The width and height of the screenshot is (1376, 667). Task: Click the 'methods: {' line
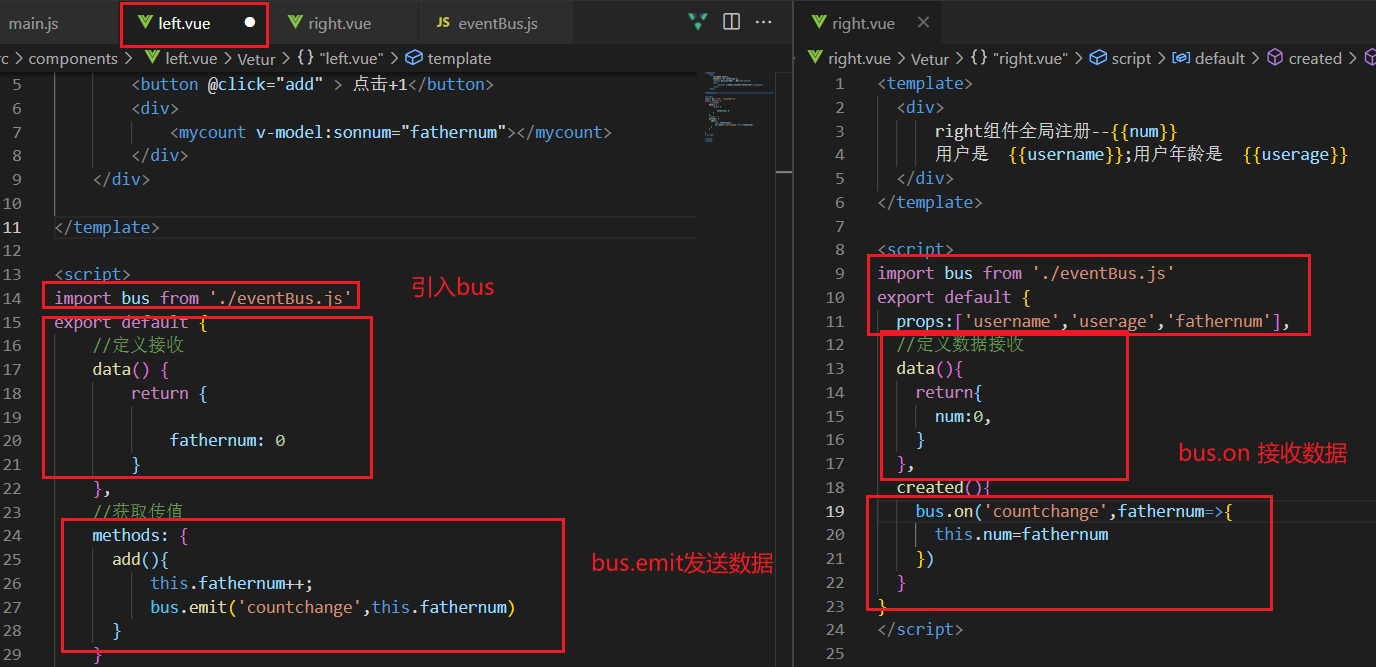(140, 535)
